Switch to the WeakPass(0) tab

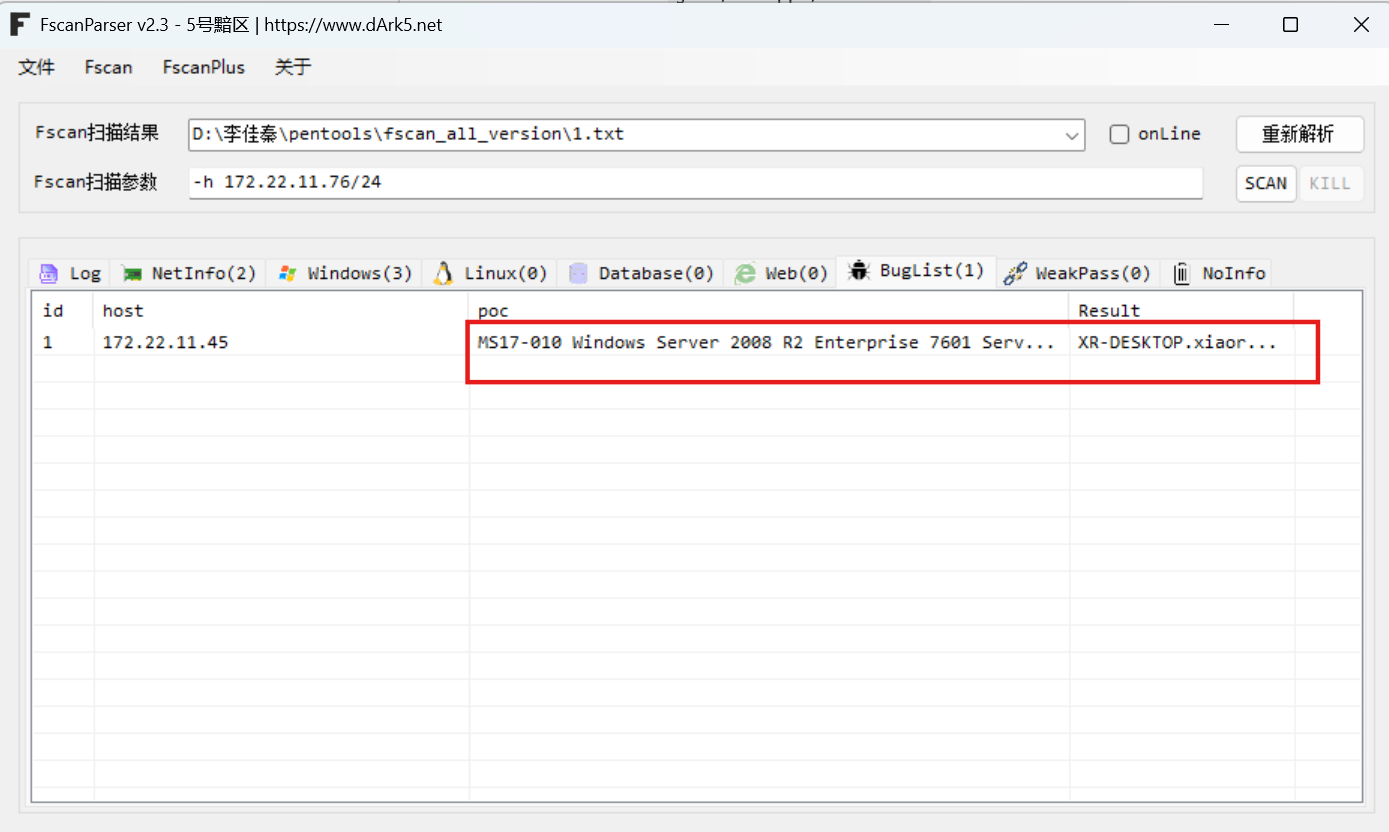1078,273
